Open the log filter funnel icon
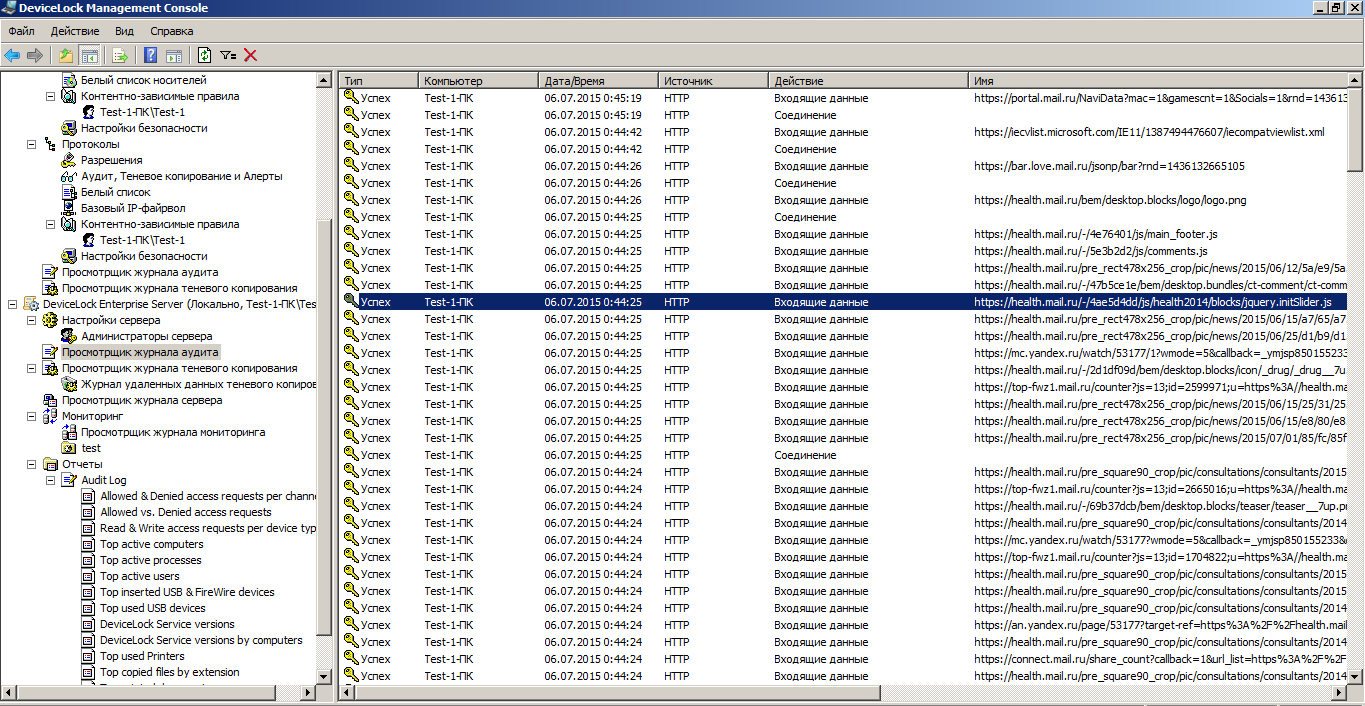 (228, 55)
